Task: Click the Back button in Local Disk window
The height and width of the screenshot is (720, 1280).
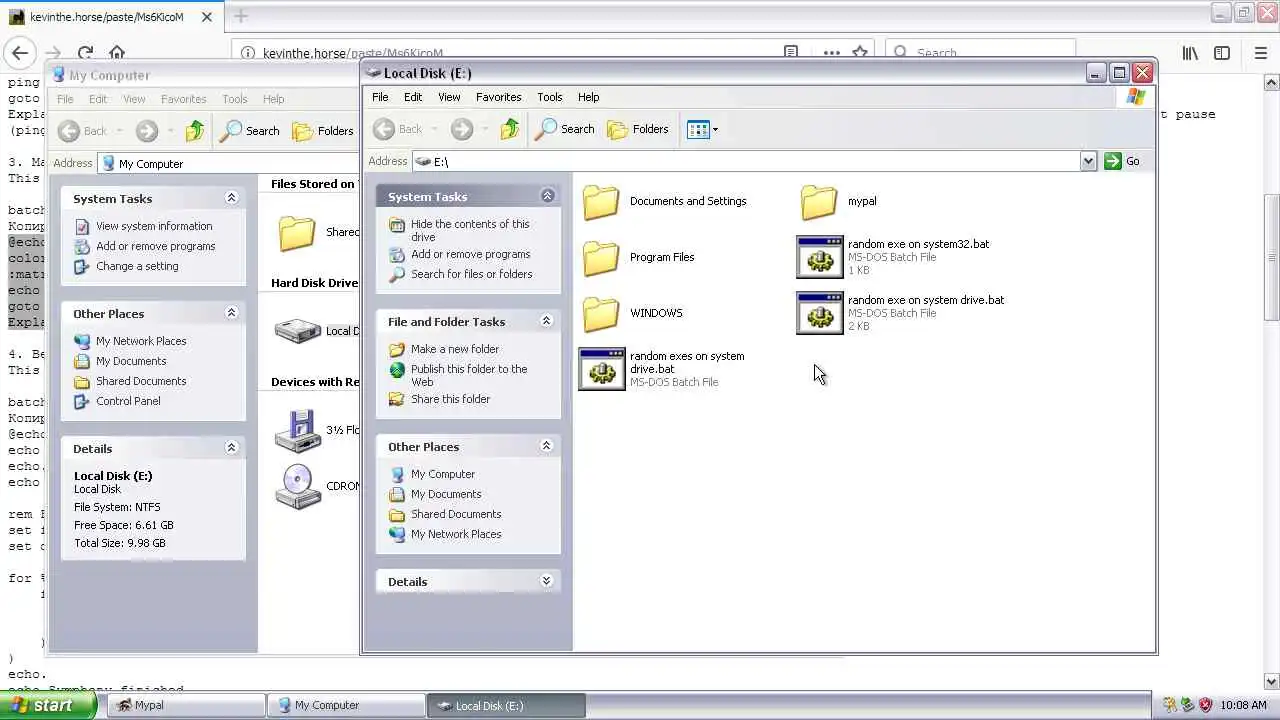Action: (398, 129)
